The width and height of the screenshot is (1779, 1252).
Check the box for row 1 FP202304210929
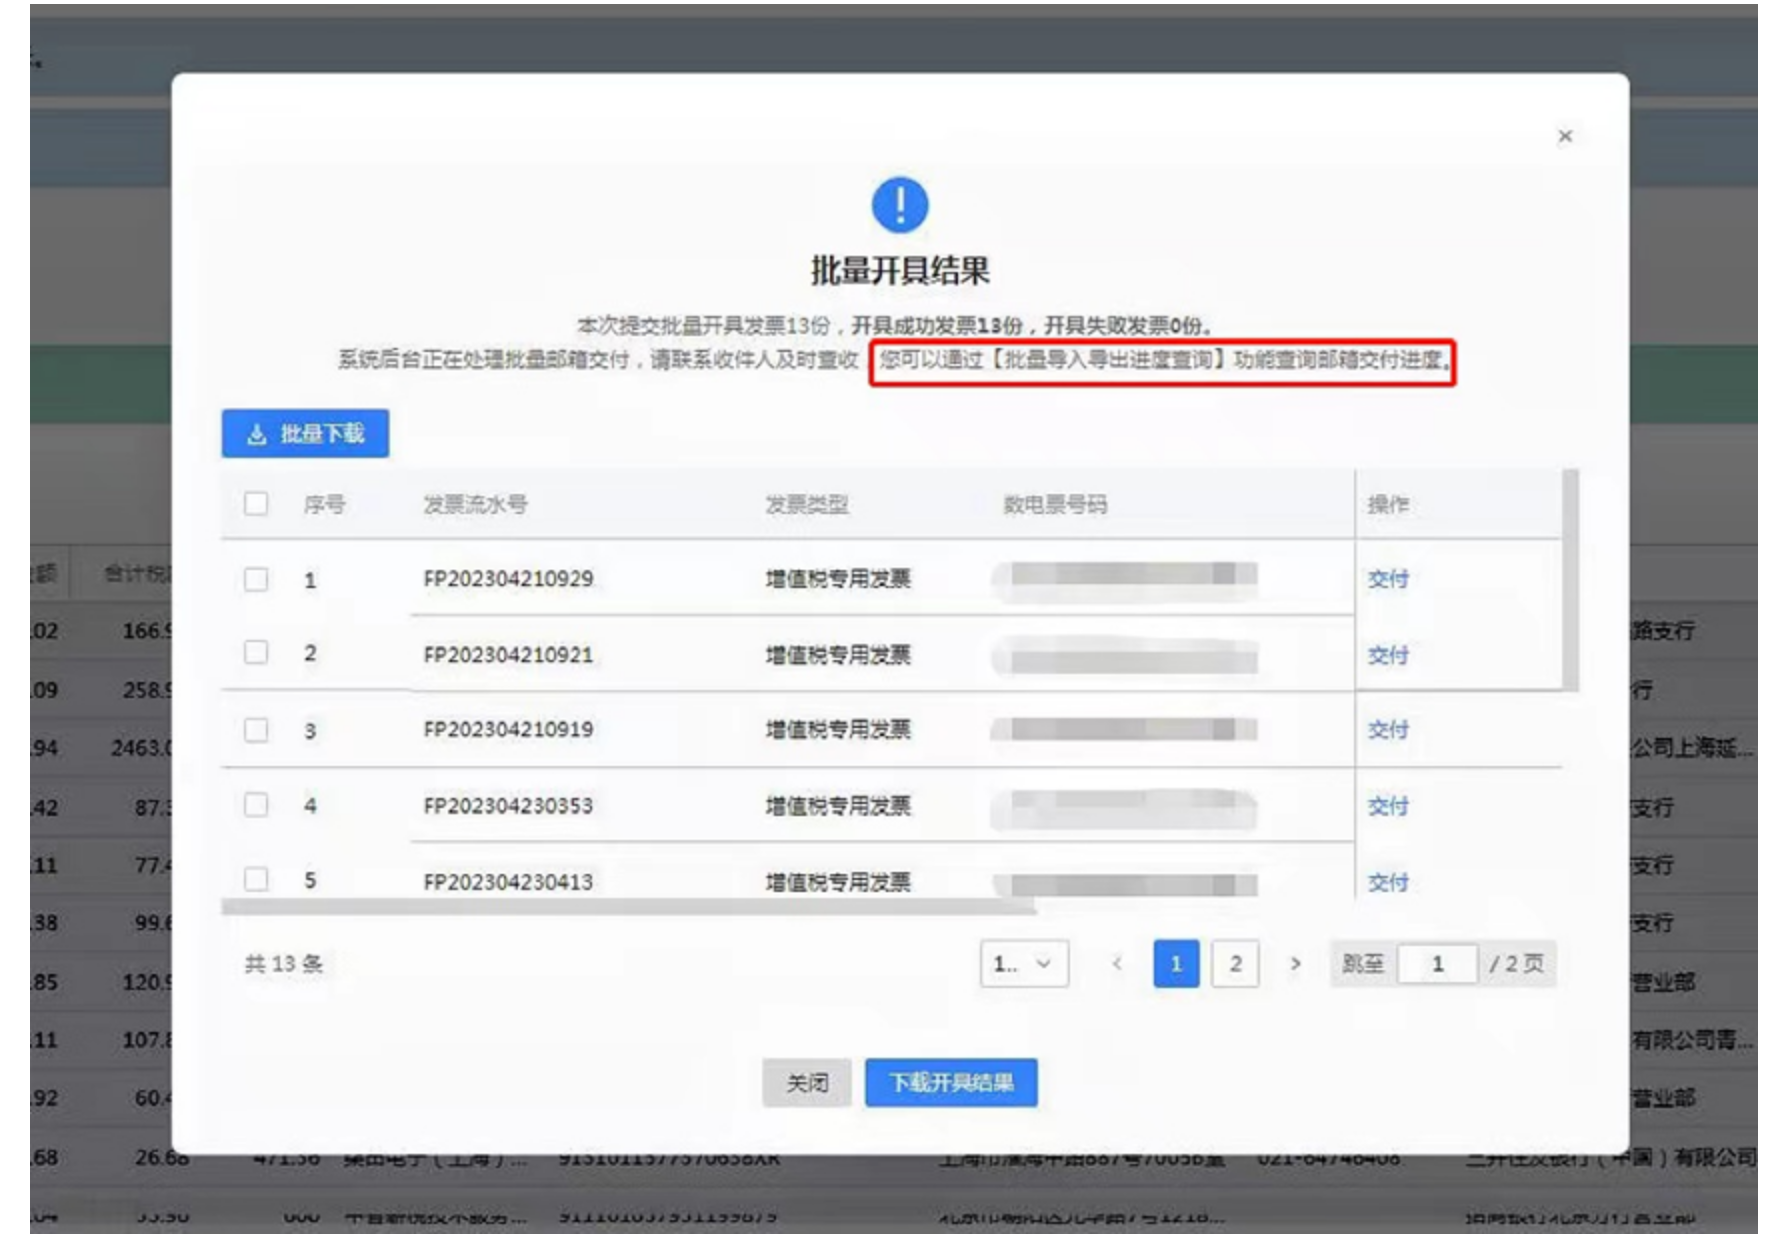256,579
